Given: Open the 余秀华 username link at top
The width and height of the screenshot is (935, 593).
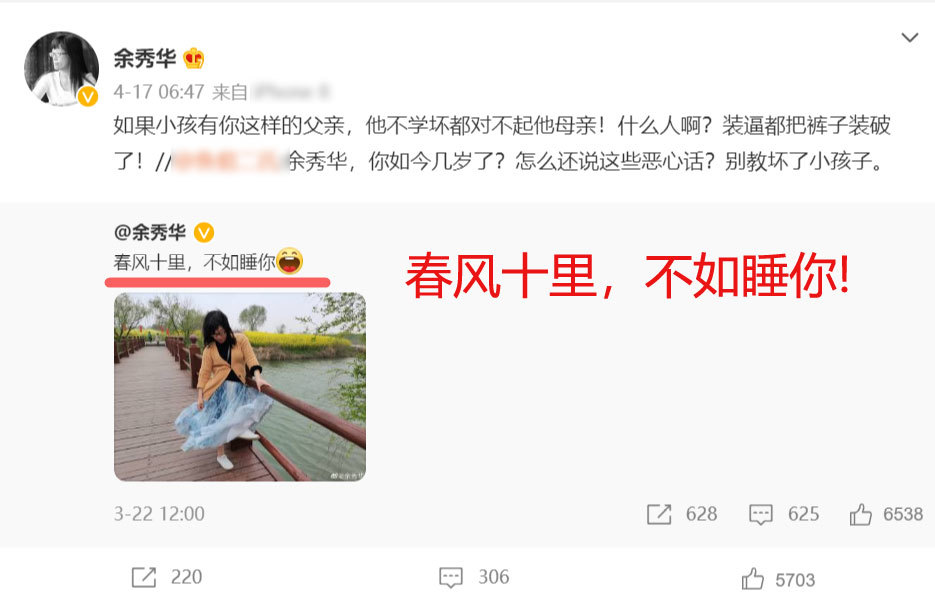Looking at the screenshot, I should tap(145, 58).
